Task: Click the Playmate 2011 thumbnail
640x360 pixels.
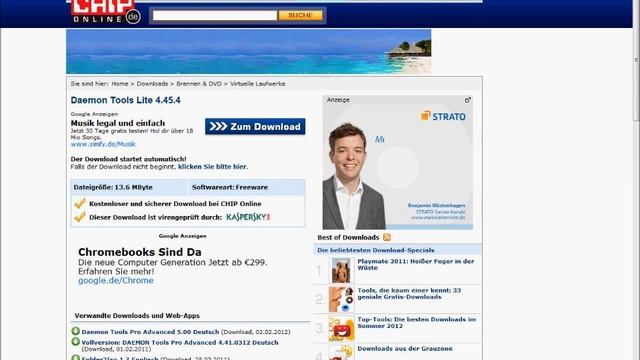Action: (341, 270)
